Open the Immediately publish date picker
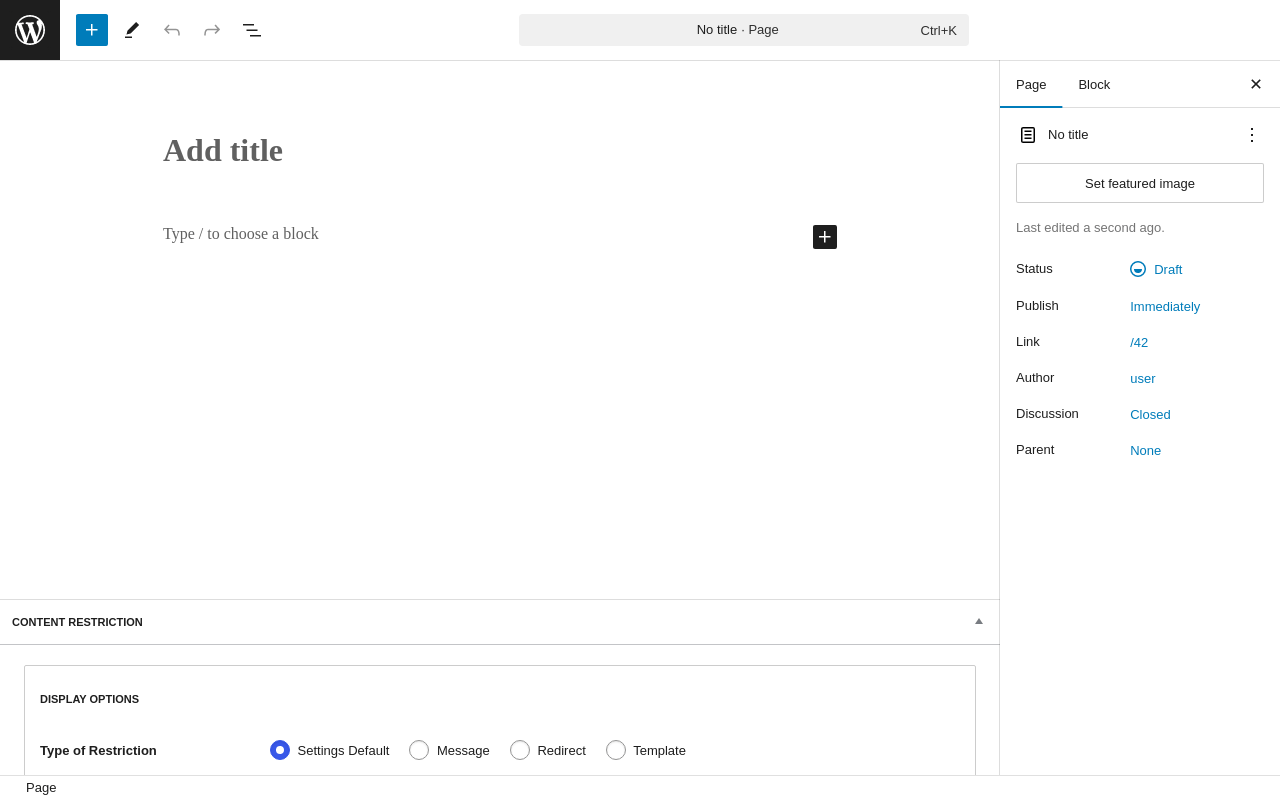1280x800 pixels. tap(1165, 307)
